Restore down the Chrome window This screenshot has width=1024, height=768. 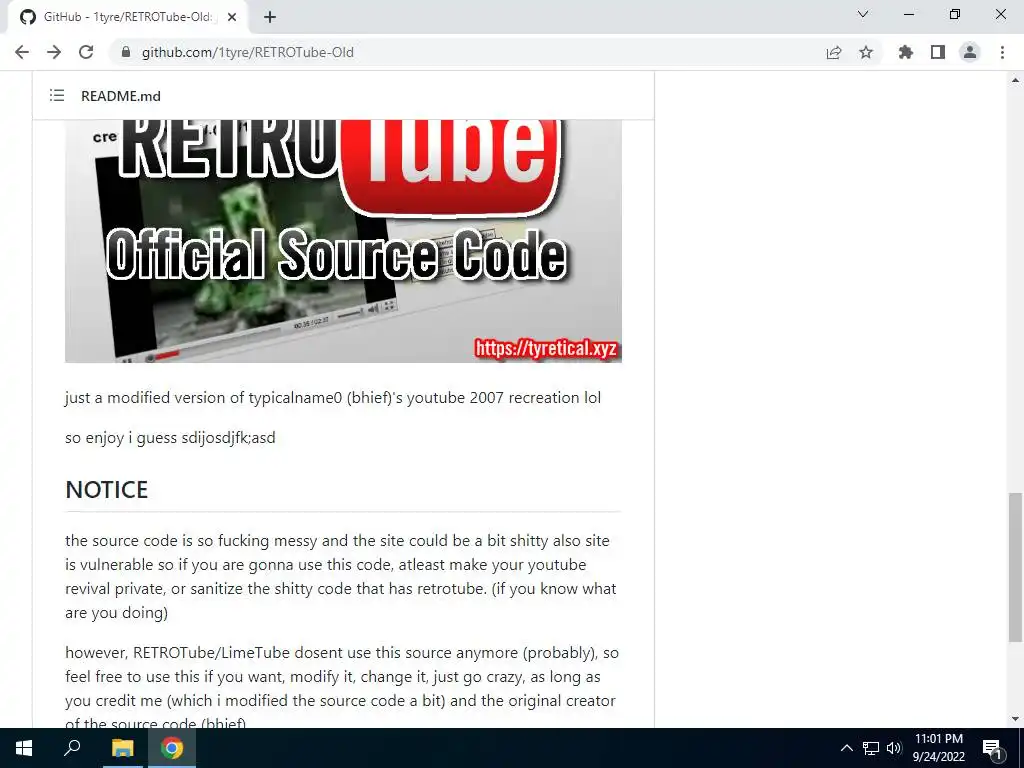[x=955, y=14]
